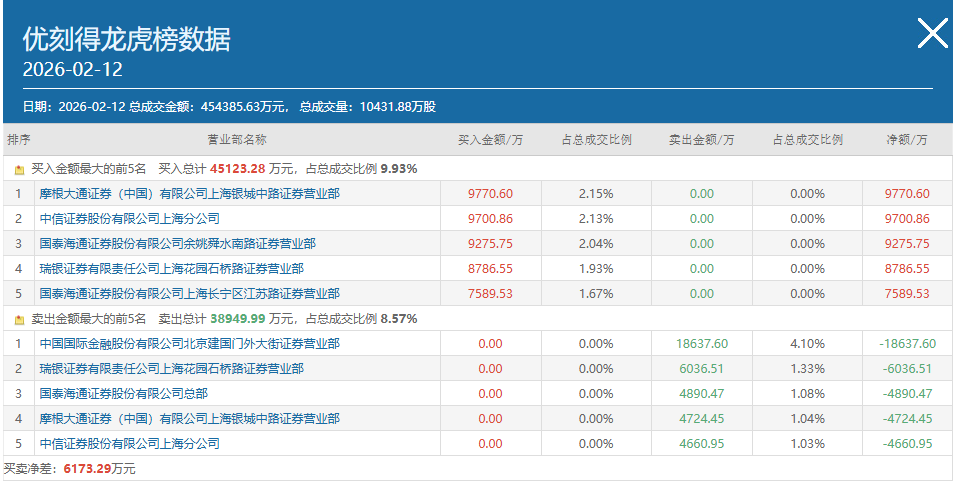Click the icon beside 卖出金额最大的前5名
Viewport: 953px width, 486px height.
pyautogui.click(x=19, y=319)
